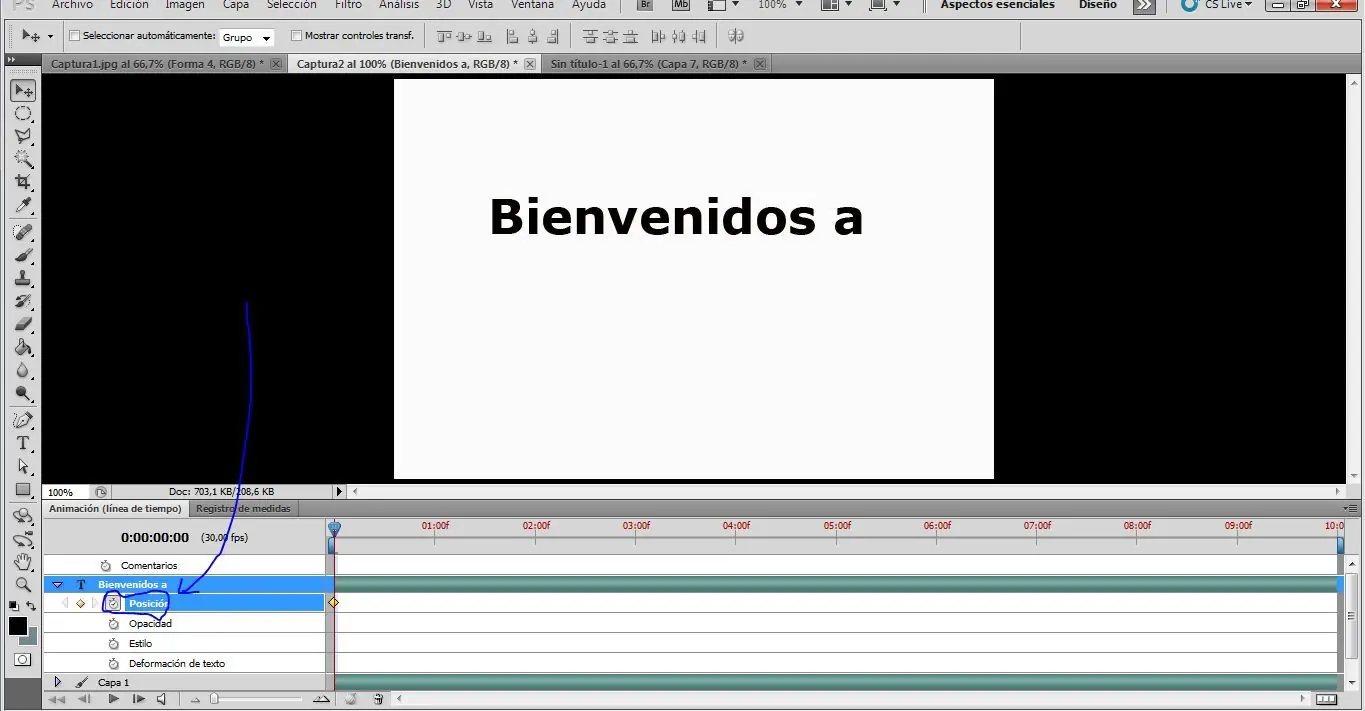
Task: Toggle the Posición stopwatch
Action: (113, 603)
